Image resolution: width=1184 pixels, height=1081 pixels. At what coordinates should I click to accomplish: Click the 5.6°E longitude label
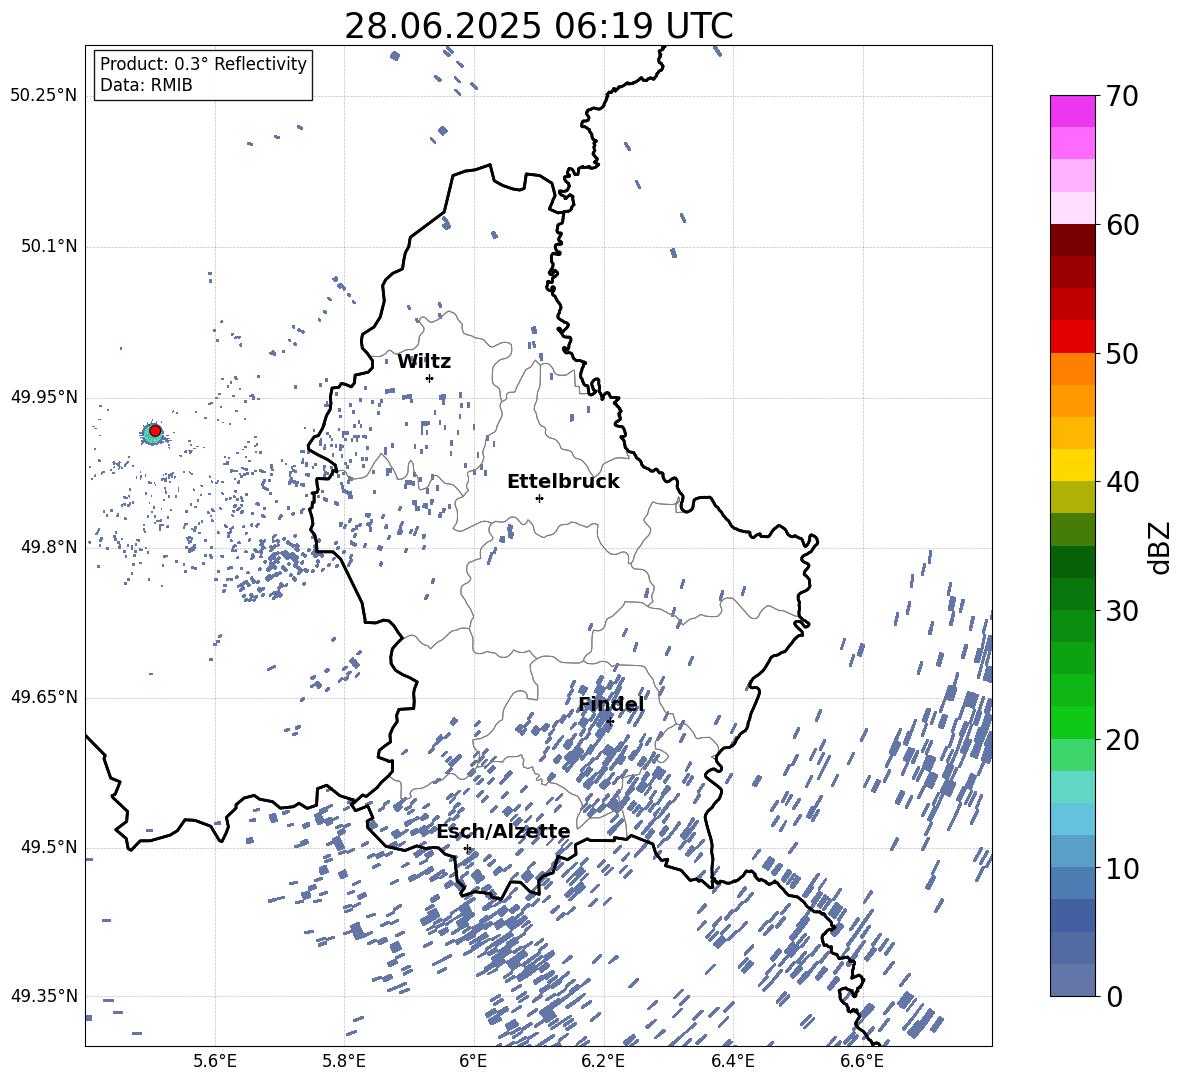coord(215,1062)
